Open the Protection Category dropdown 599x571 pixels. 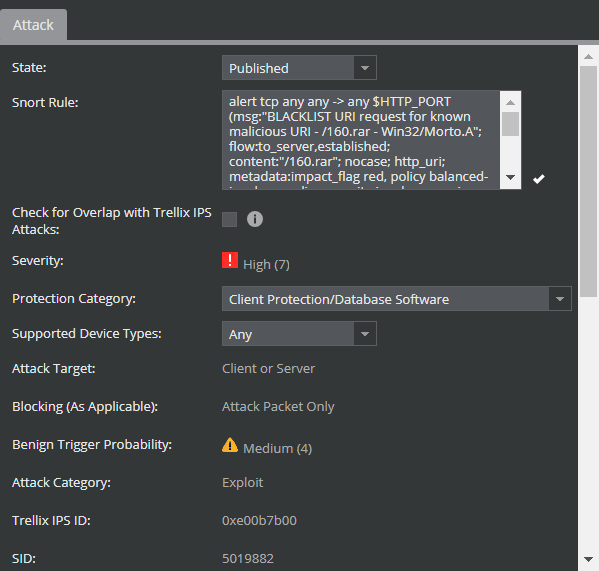397,299
